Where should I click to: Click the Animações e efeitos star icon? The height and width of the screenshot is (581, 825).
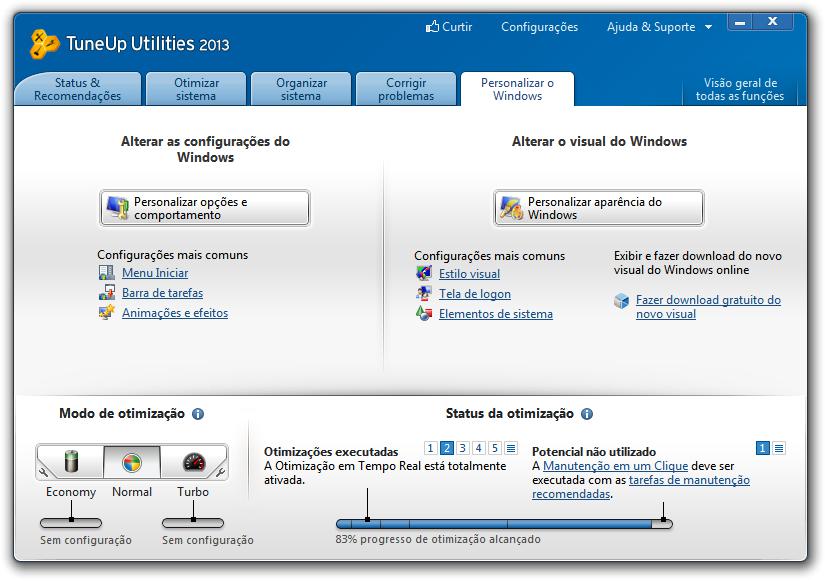(x=107, y=313)
